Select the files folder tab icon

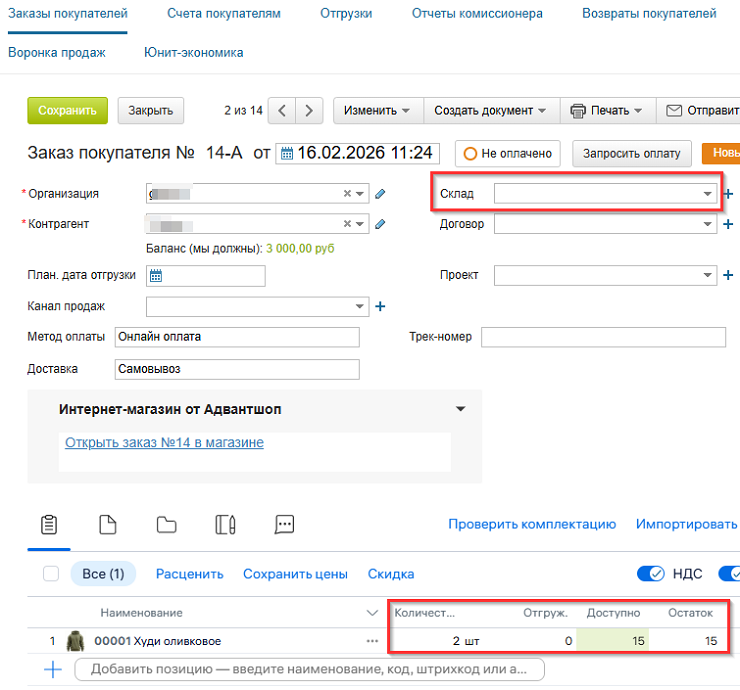167,525
